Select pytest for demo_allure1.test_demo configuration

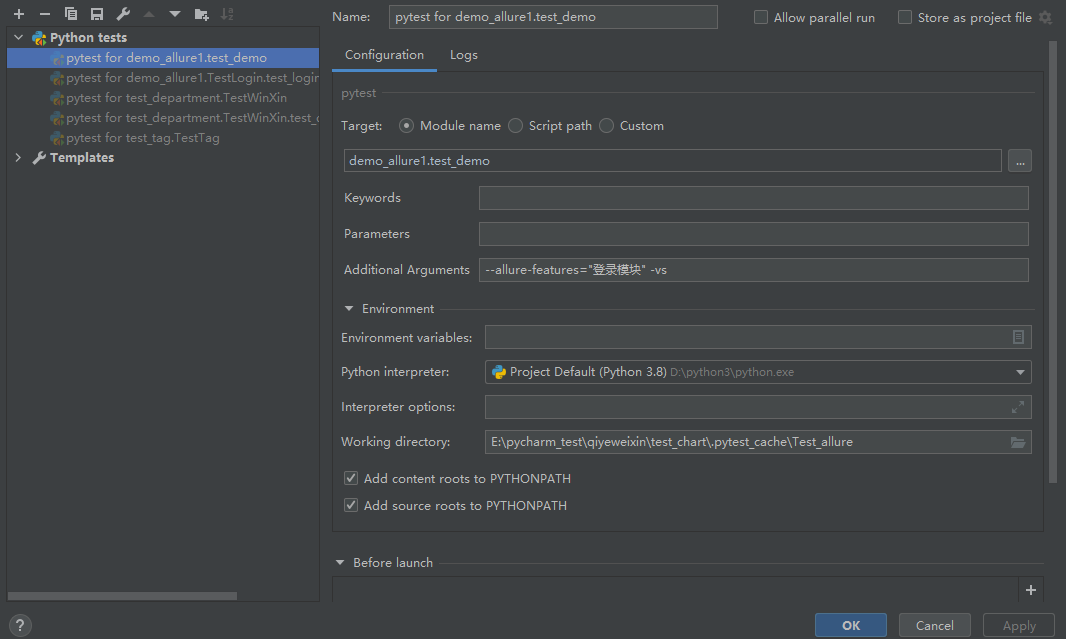[163, 58]
